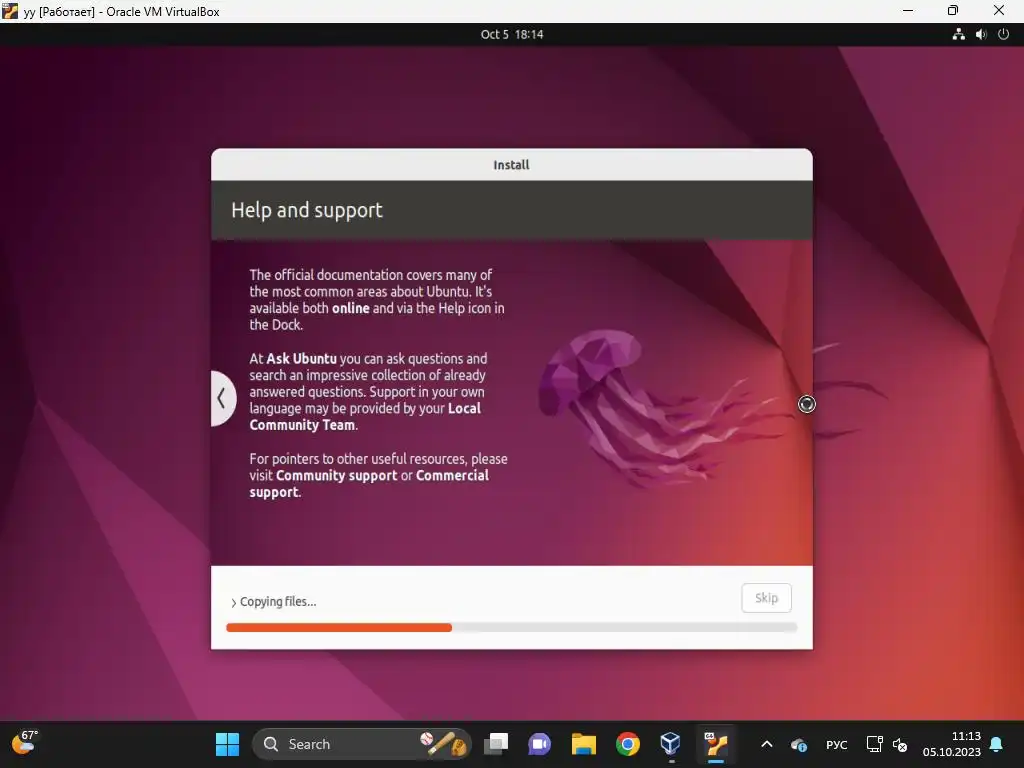Click the Install window title bar
This screenshot has height=768, width=1024.
pos(511,165)
